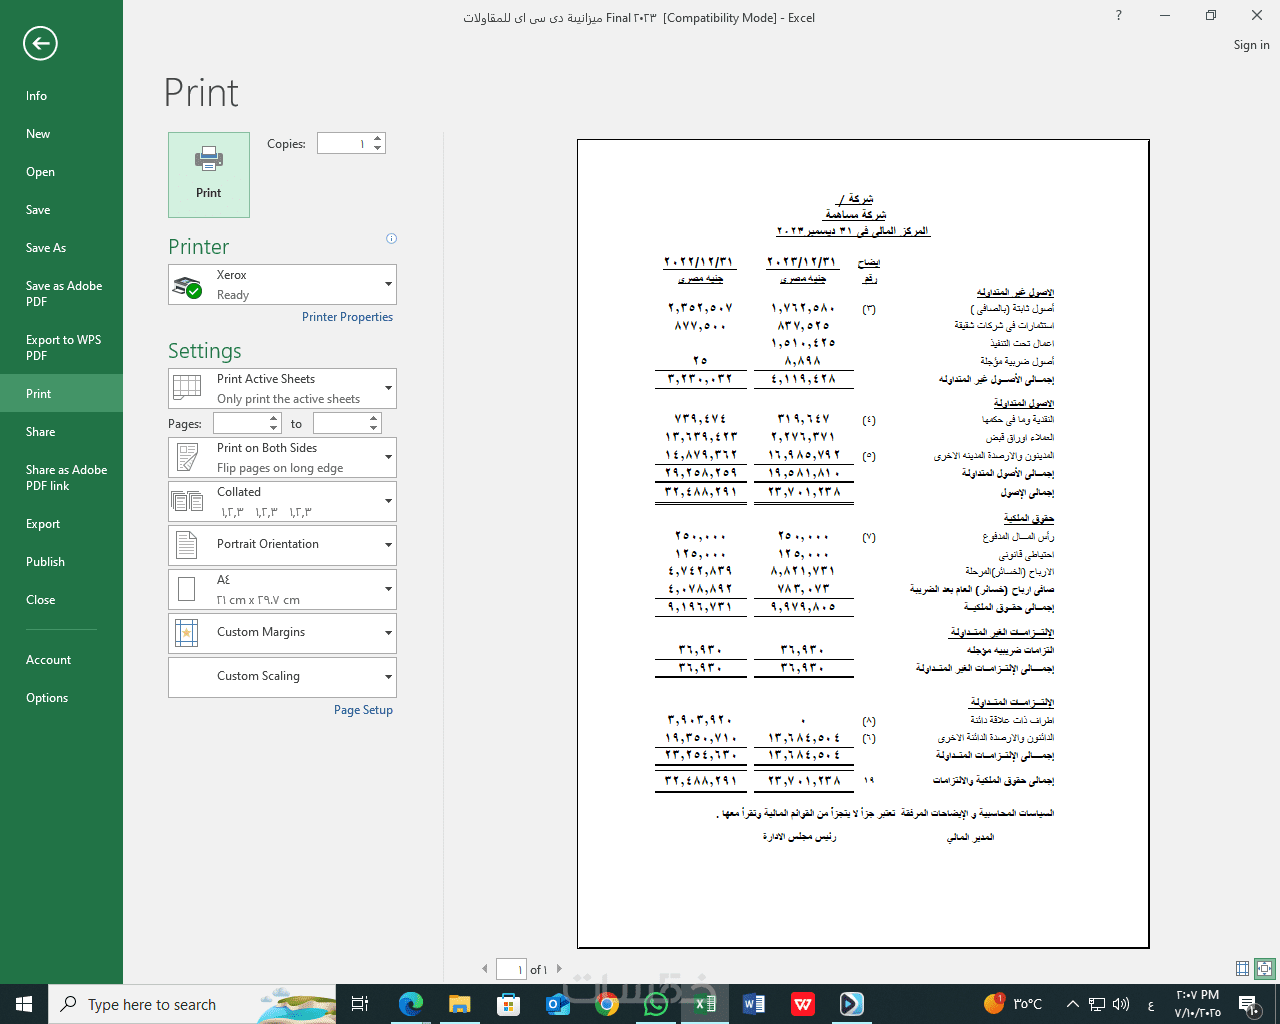This screenshot has width=1280, height=1024.
Task: Open the Excel Help question mark
Action: pos(1119,16)
